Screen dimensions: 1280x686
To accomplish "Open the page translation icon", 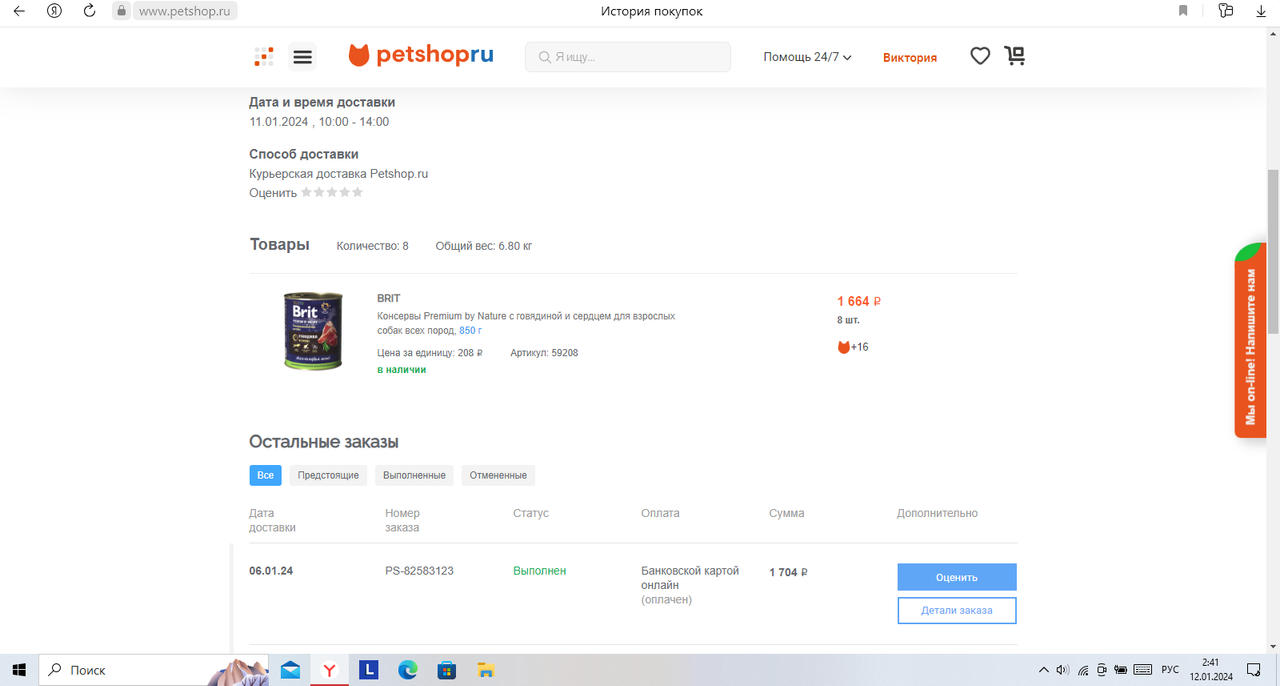I will 1226,11.
